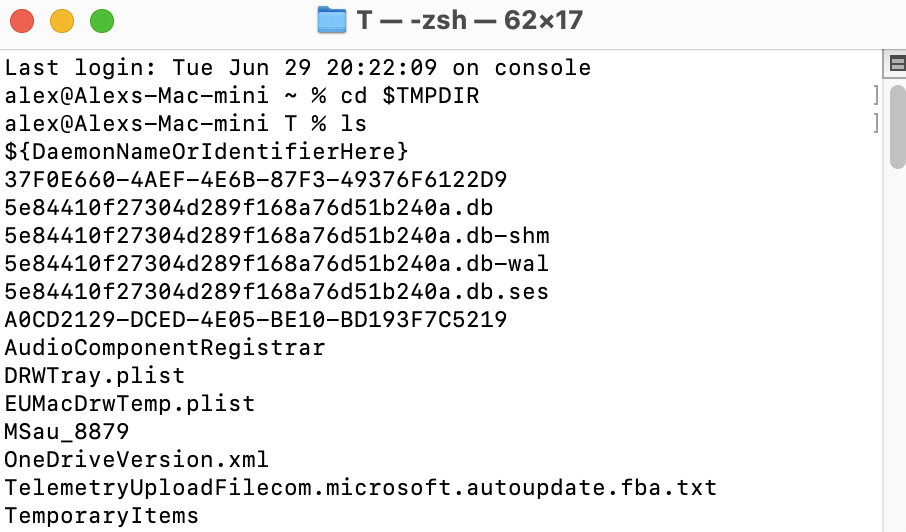
Task: Click the file name ending in .db.ses
Action: tap(277, 292)
